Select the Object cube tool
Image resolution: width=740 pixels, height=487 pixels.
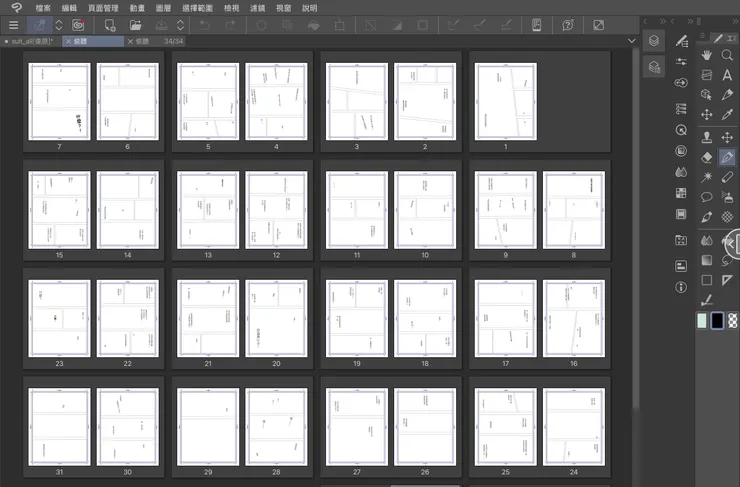[706, 95]
